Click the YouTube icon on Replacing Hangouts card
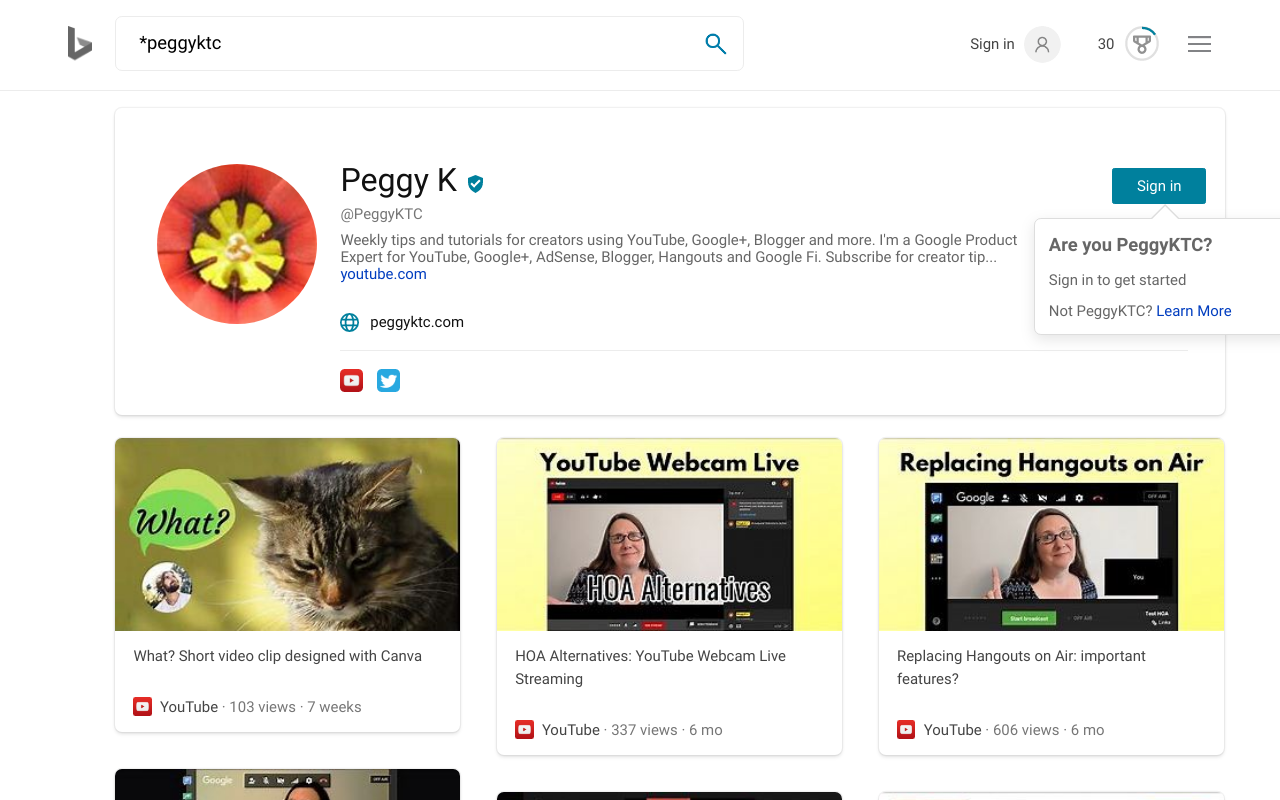1280x800 pixels. coord(905,729)
